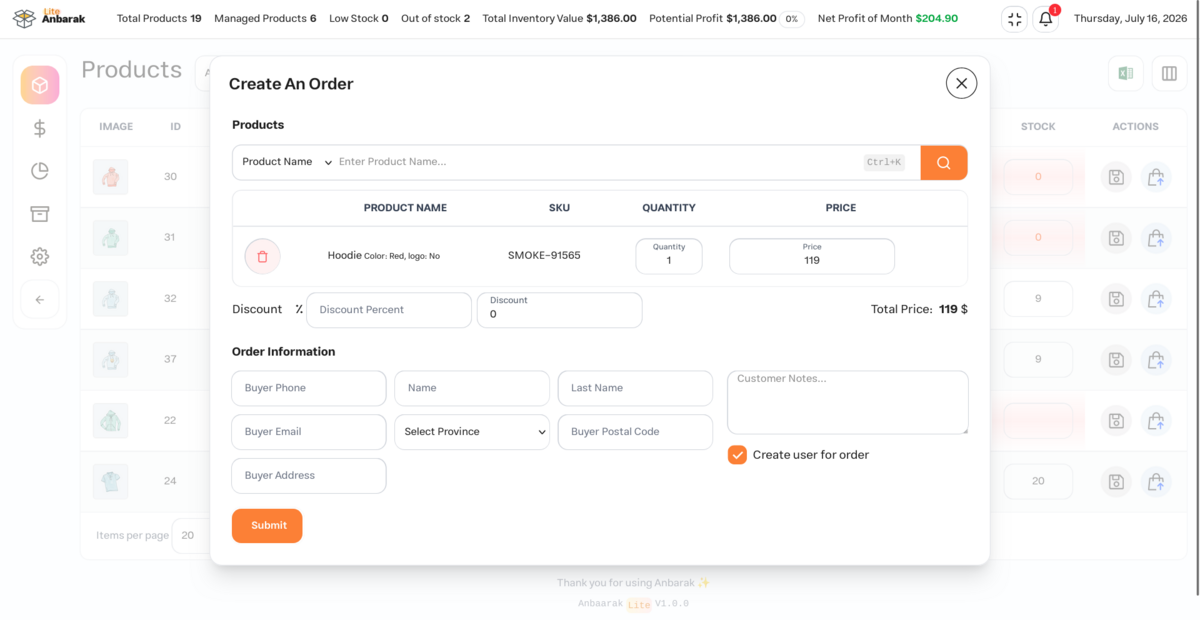Screen dimensions: 1200x620
Task: Click upload icon for product 22
Action: point(1156,421)
